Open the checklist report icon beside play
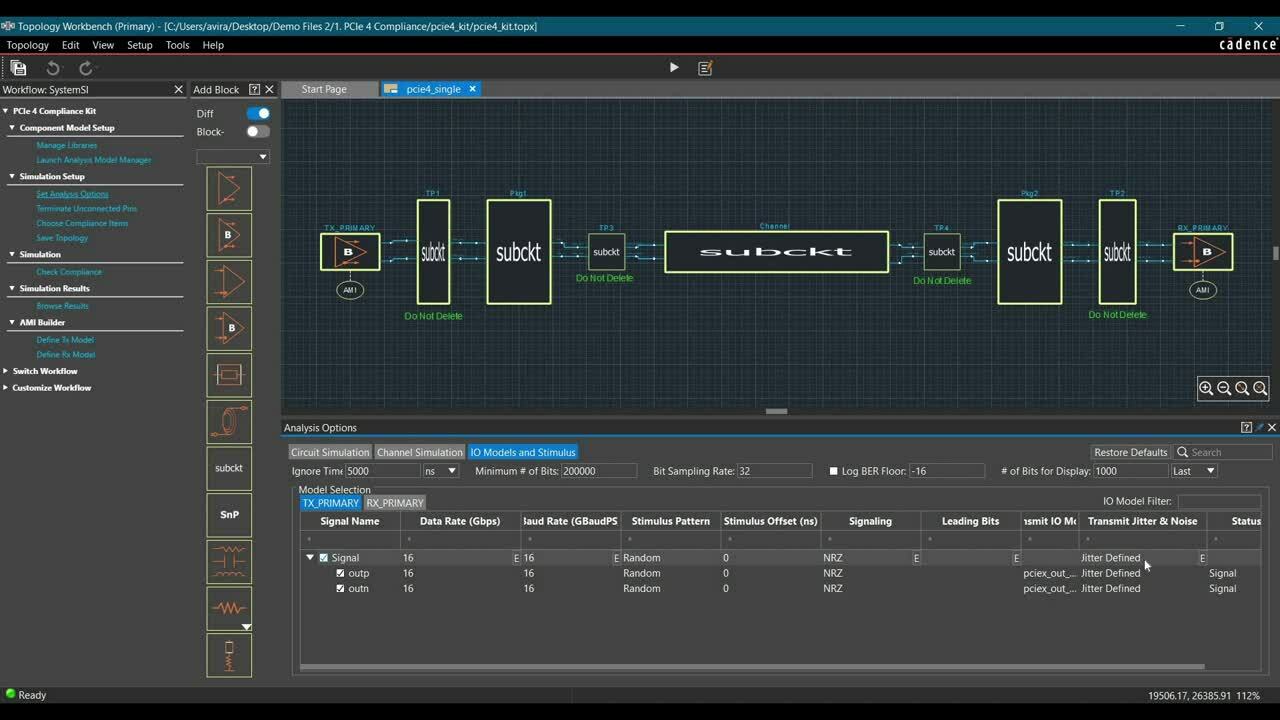The image size is (1280, 720). pos(705,68)
